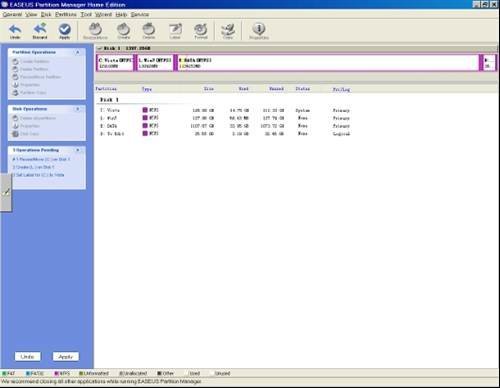Click the NTFS type icon of Vista row
500x388 pixels.
145,110
